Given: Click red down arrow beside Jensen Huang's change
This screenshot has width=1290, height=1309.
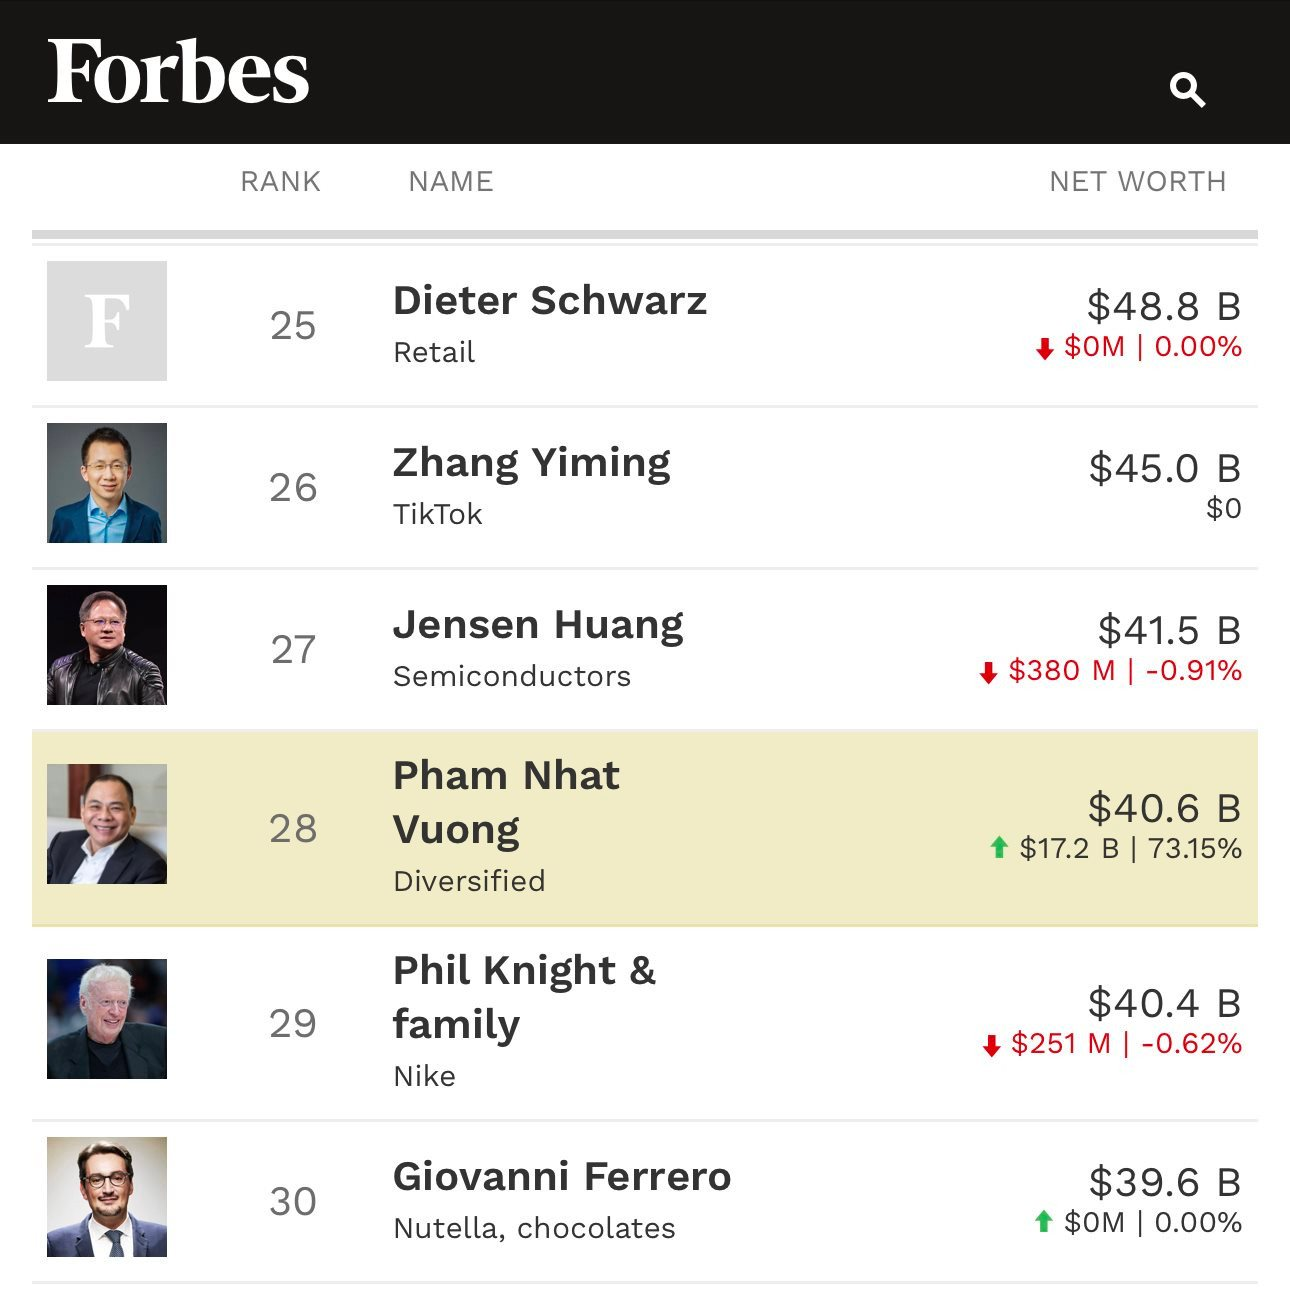Looking at the screenshot, I should [989, 672].
